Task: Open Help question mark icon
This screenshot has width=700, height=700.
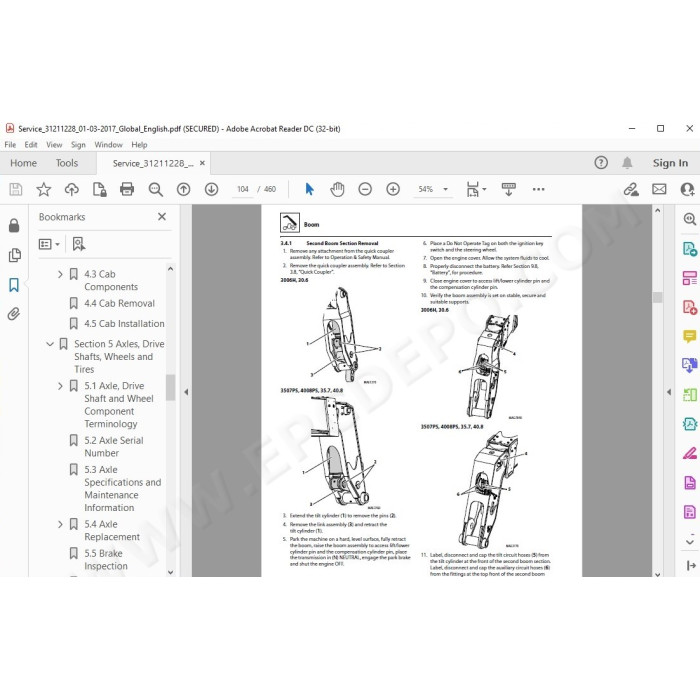Action: [601, 162]
